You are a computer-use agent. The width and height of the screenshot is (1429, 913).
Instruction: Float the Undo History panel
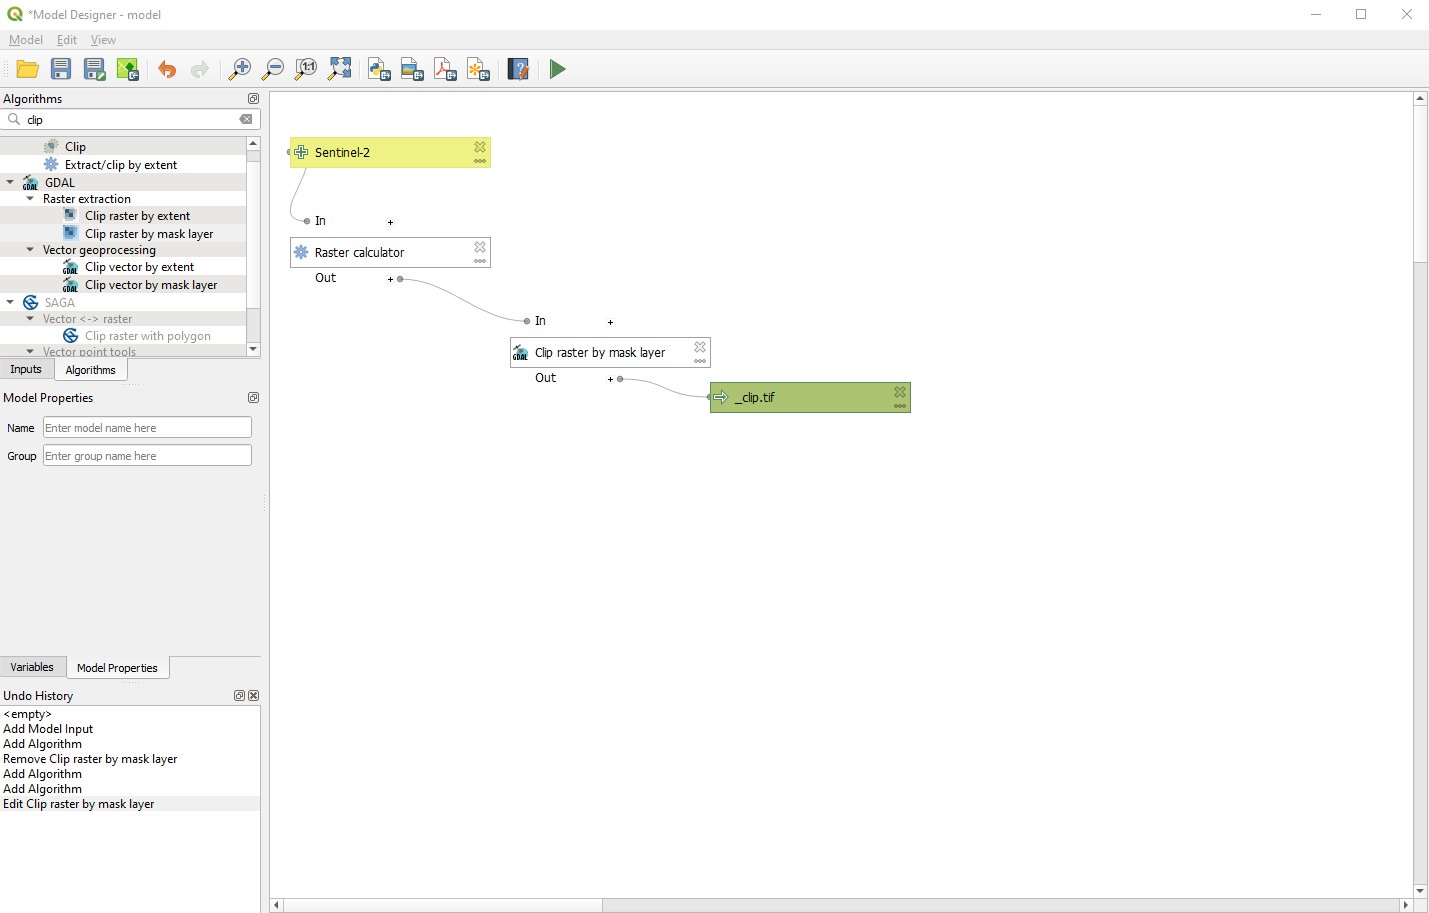239,695
